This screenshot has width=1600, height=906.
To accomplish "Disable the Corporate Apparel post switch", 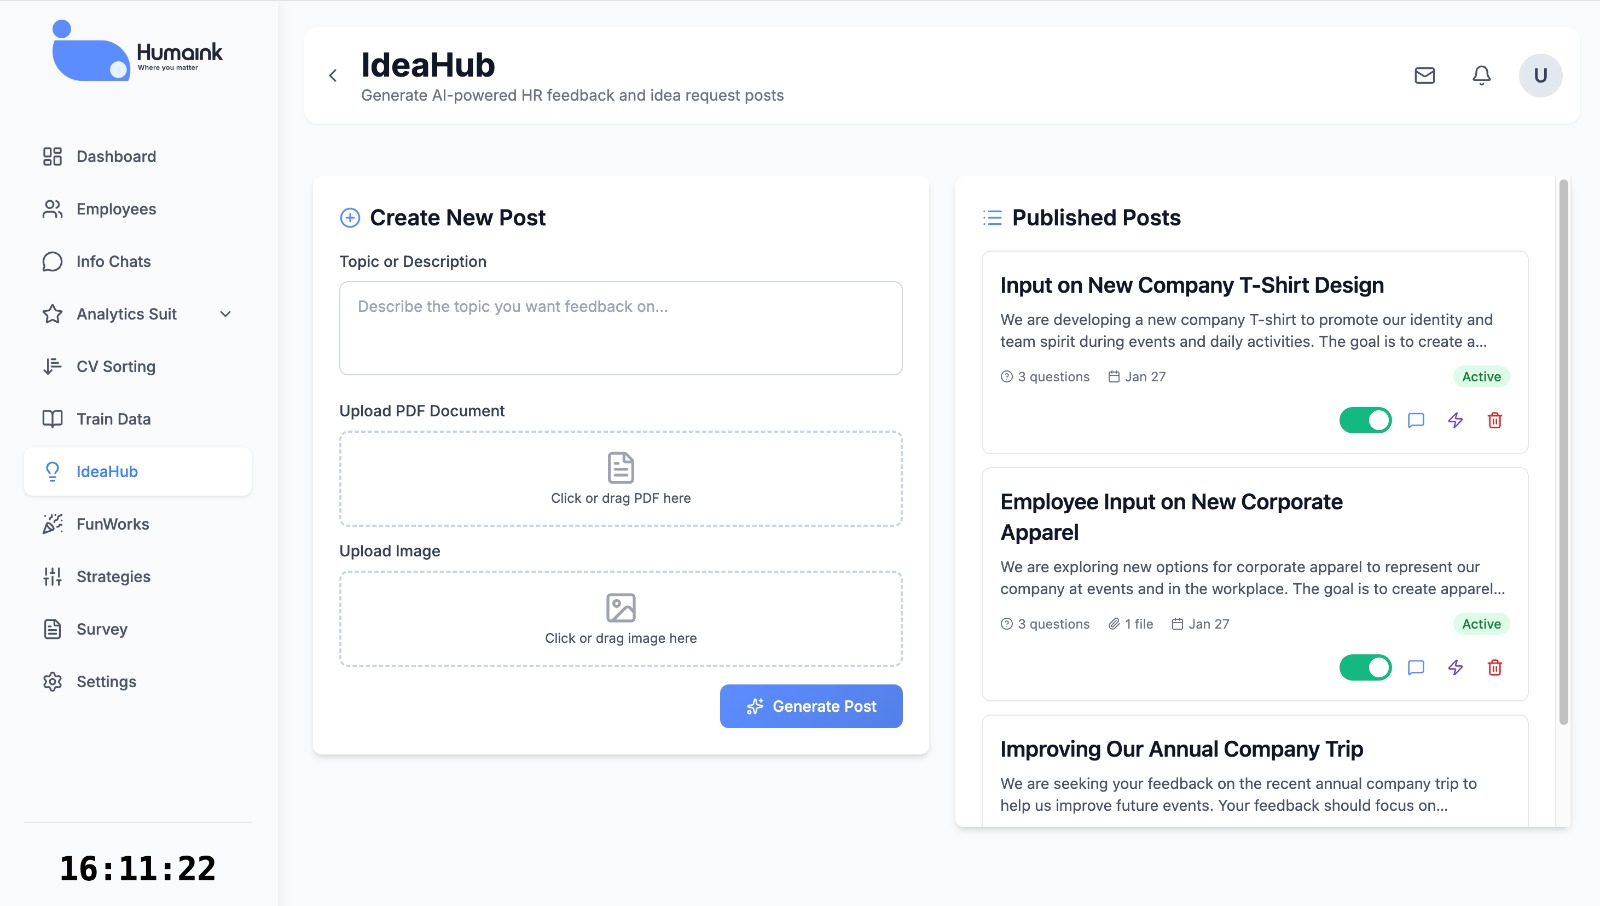I will 1365,667.
